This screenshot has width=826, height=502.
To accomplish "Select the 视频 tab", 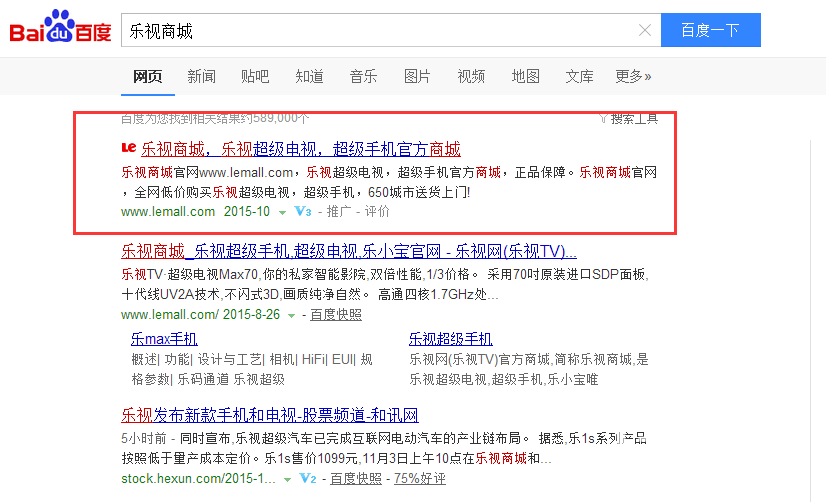I will tap(471, 76).
